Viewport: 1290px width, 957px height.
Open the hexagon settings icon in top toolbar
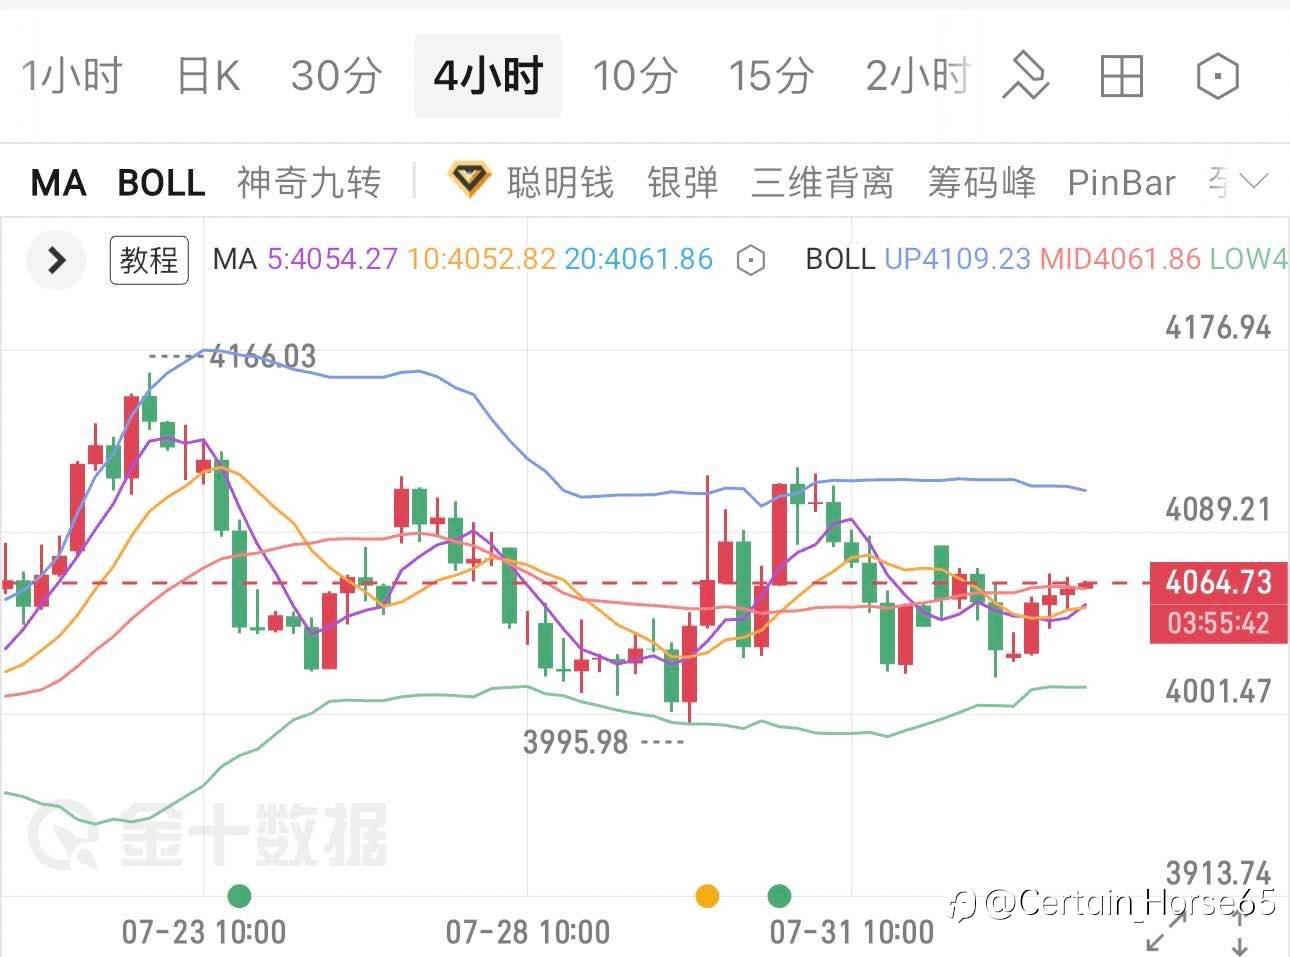coord(1217,76)
